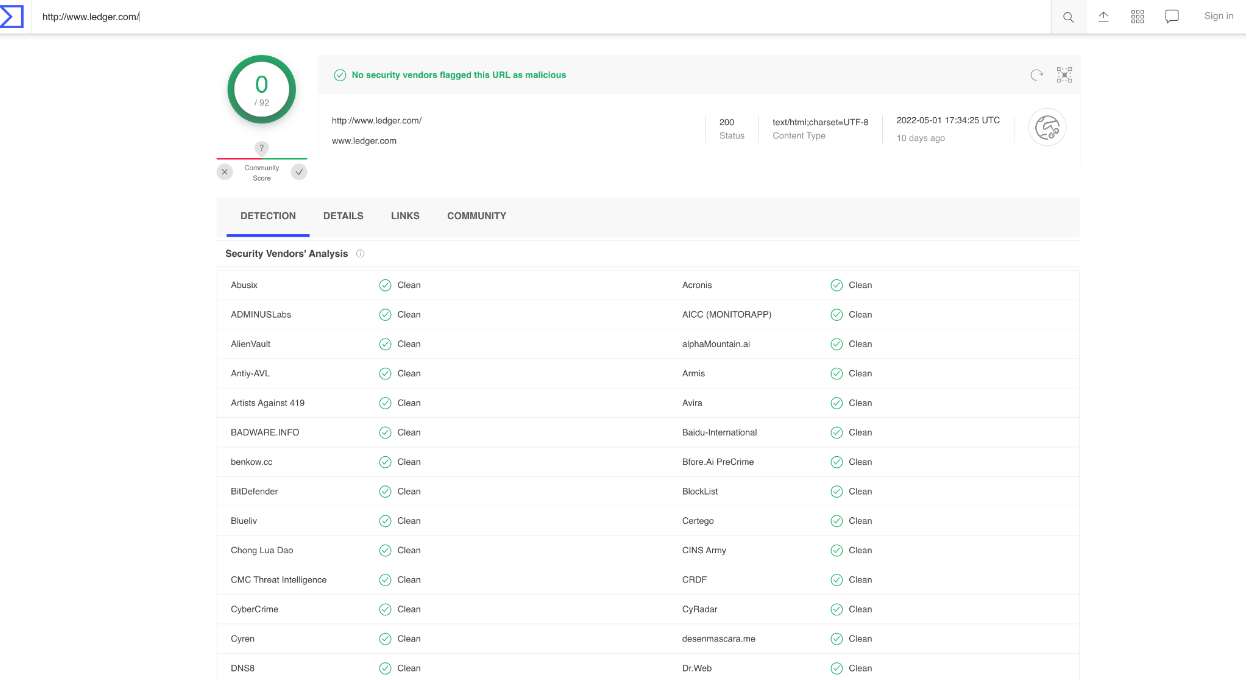Click the Clean check icon for BlockList

click(837, 491)
